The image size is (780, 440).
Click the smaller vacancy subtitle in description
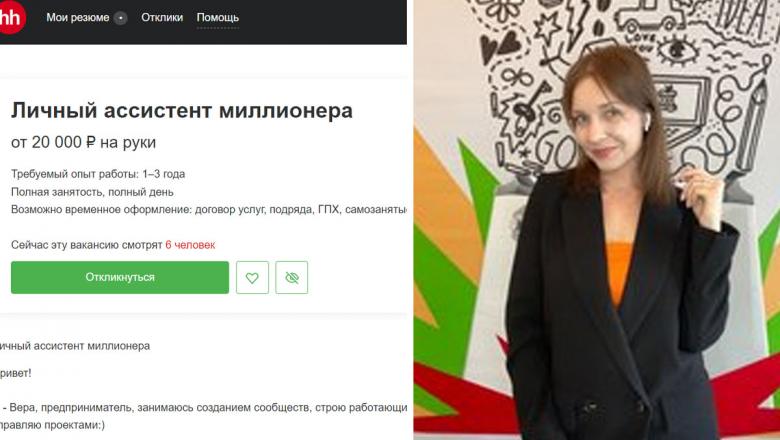point(75,346)
